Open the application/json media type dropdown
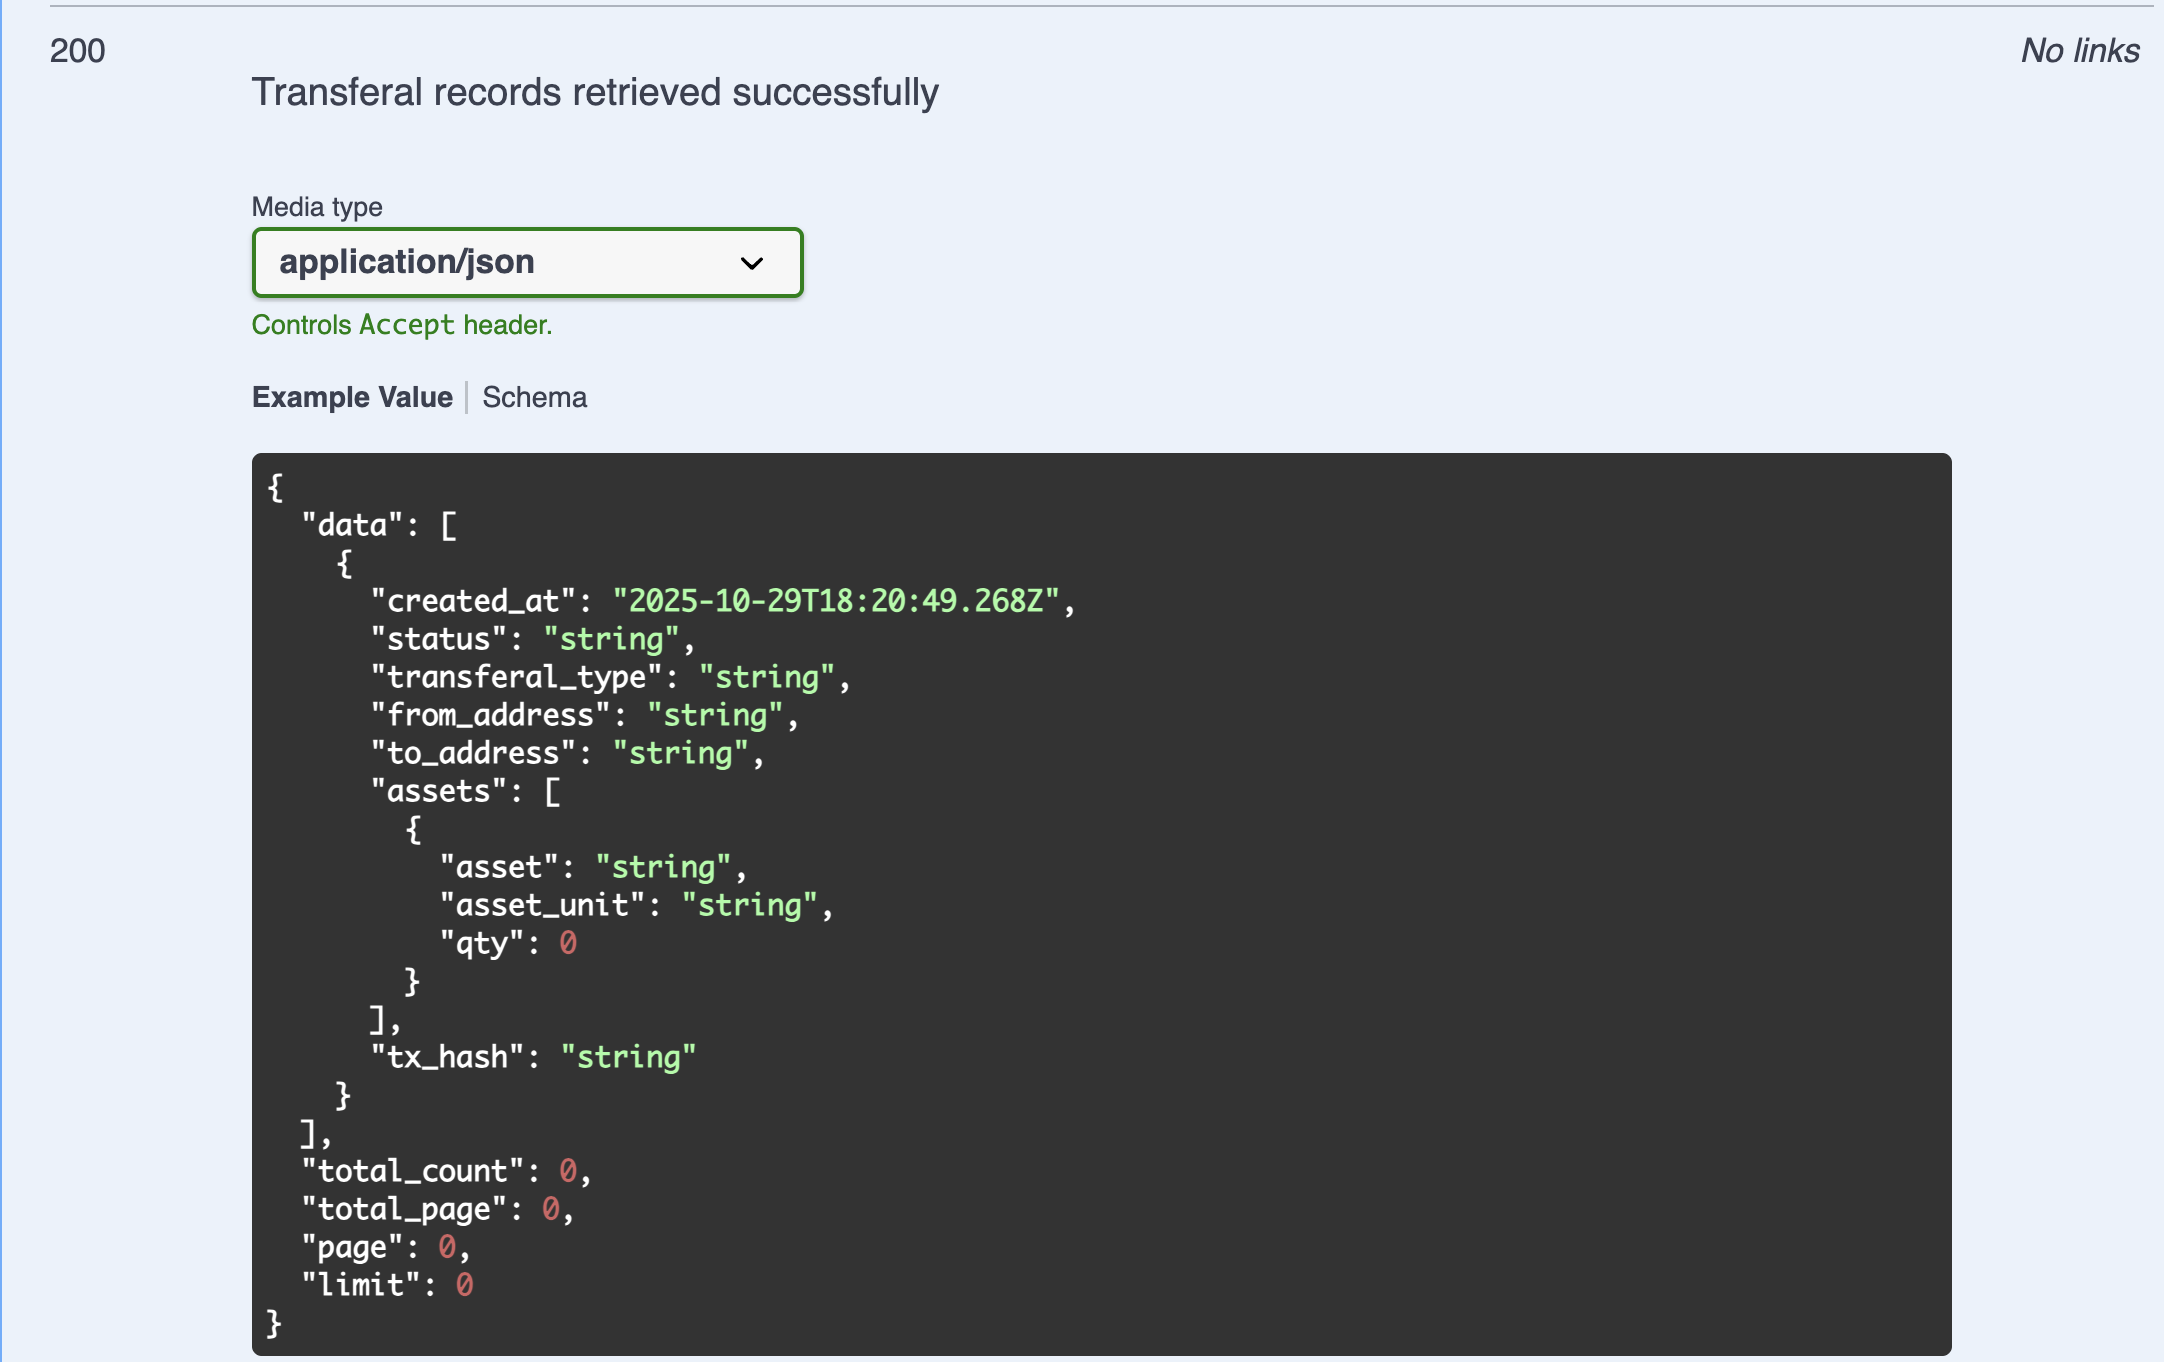The width and height of the screenshot is (2164, 1362). [526, 263]
